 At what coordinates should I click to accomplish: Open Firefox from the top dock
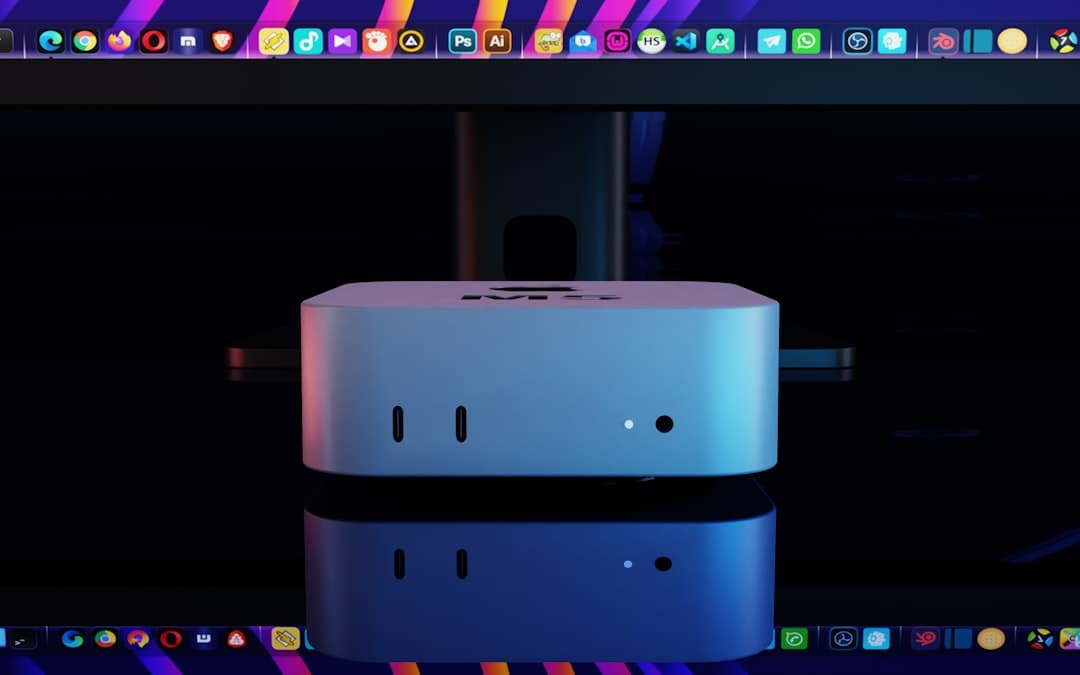[x=119, y=41]
